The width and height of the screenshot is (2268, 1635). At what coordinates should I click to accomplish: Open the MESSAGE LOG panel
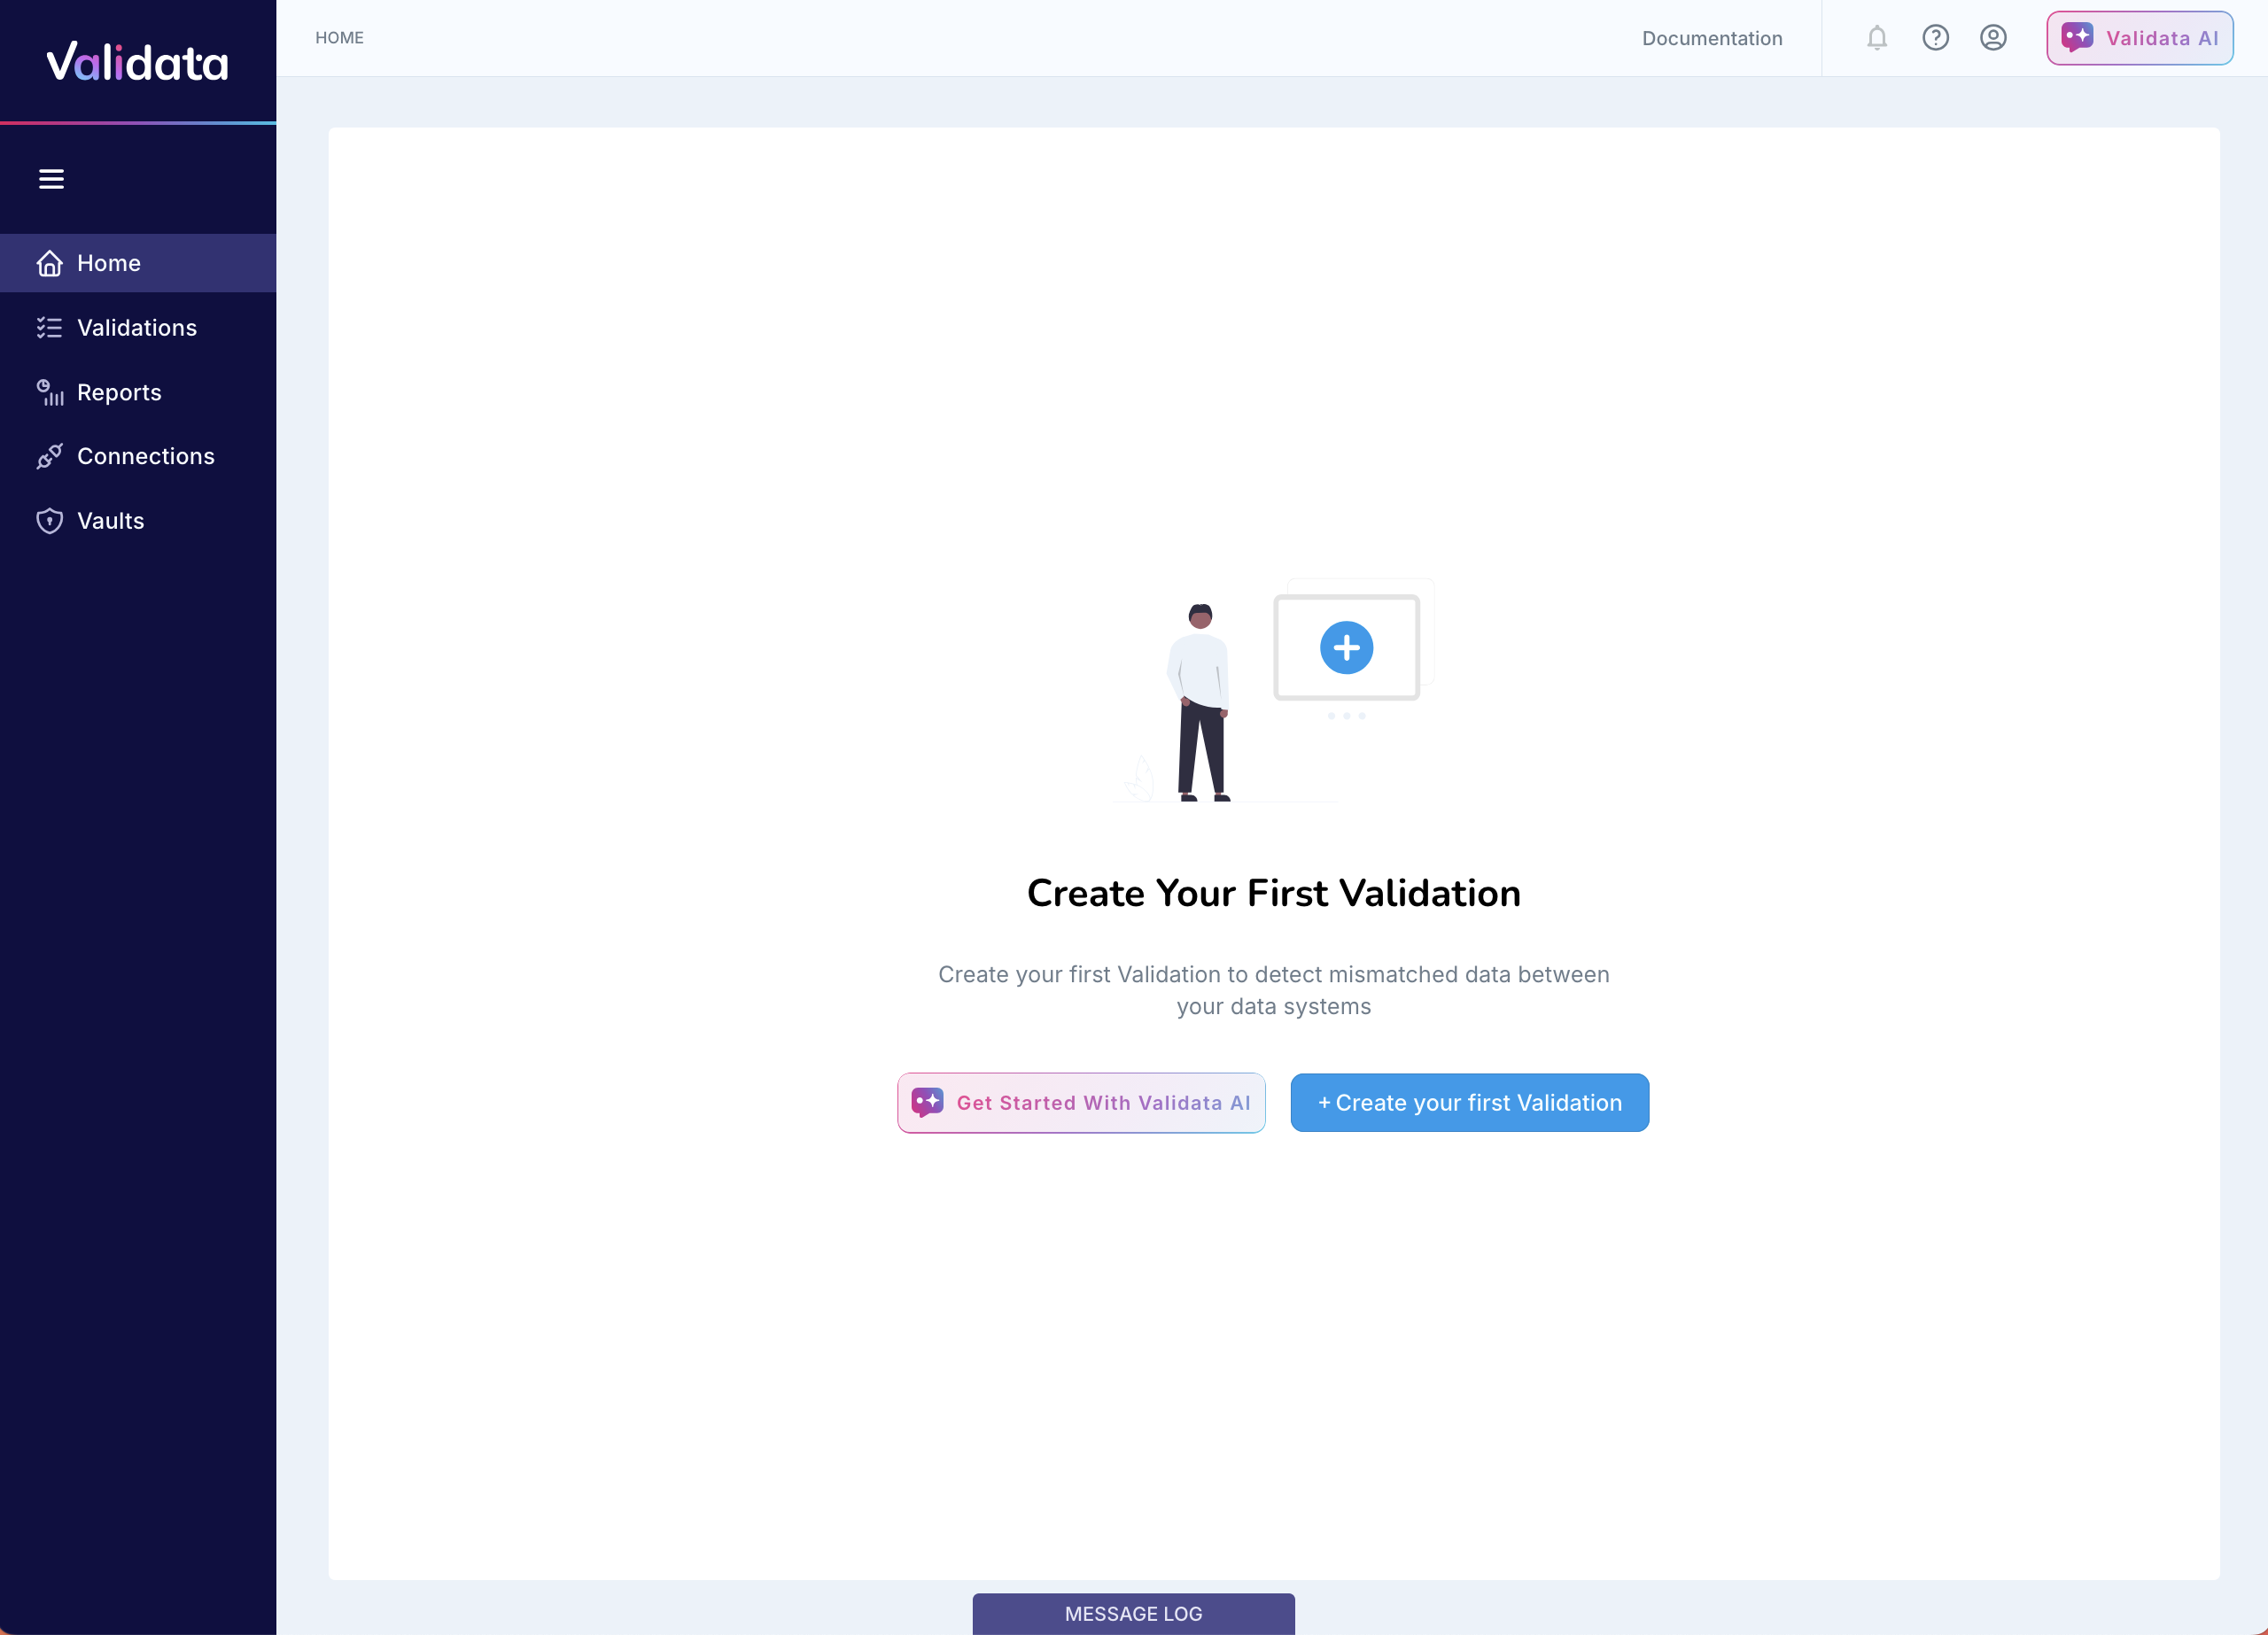[1133, 1613]
